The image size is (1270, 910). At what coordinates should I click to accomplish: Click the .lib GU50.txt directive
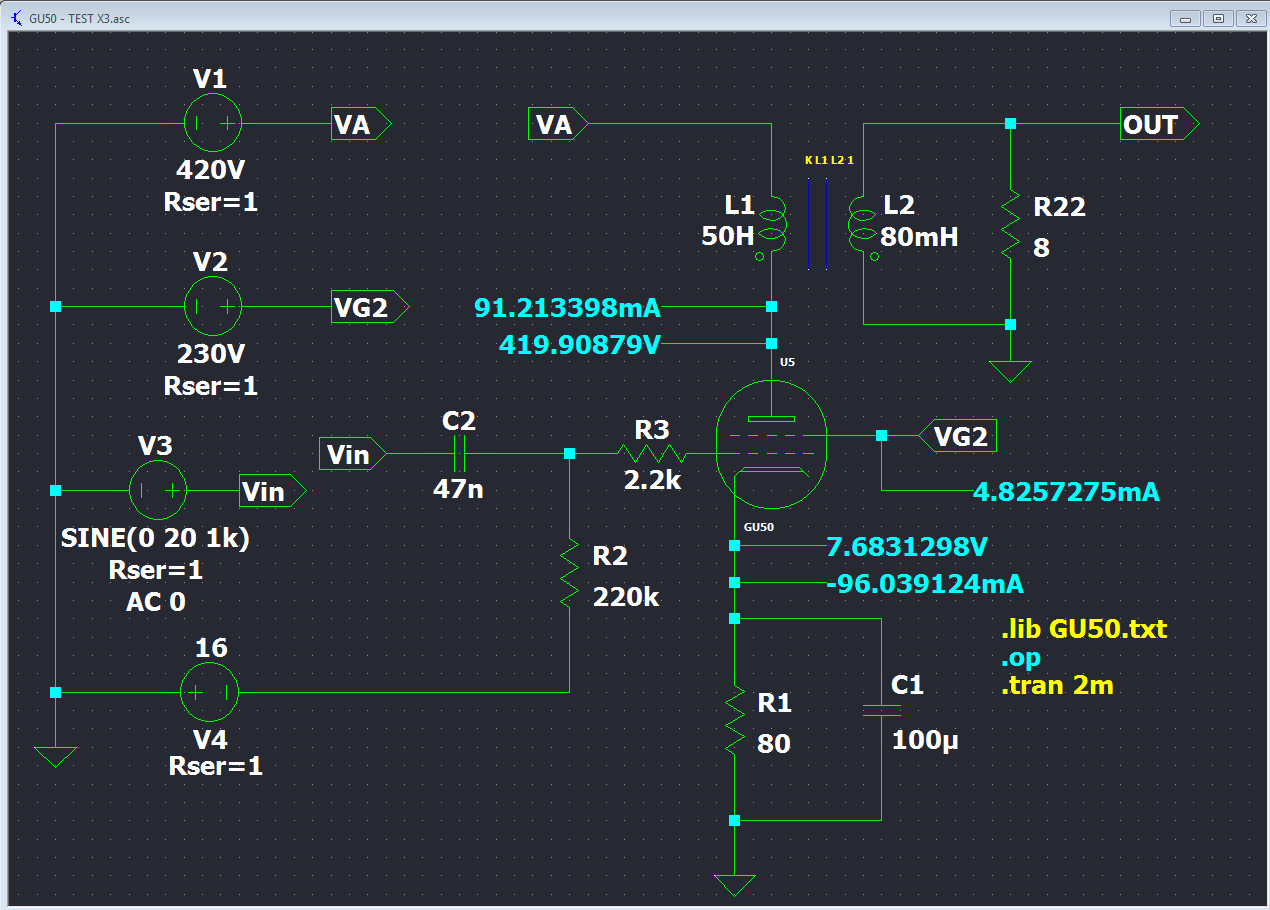pyautogui.click(x=1083, y=630)
